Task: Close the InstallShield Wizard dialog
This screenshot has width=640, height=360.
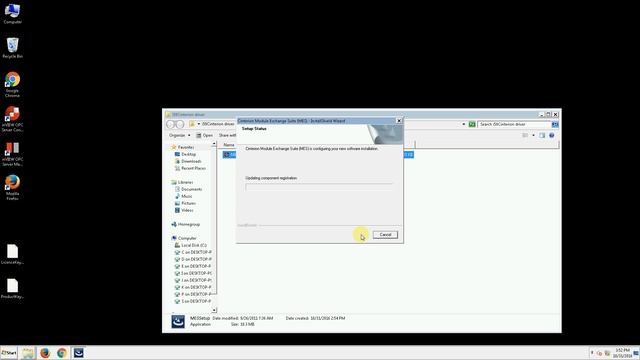Action: tap(399, 121)
